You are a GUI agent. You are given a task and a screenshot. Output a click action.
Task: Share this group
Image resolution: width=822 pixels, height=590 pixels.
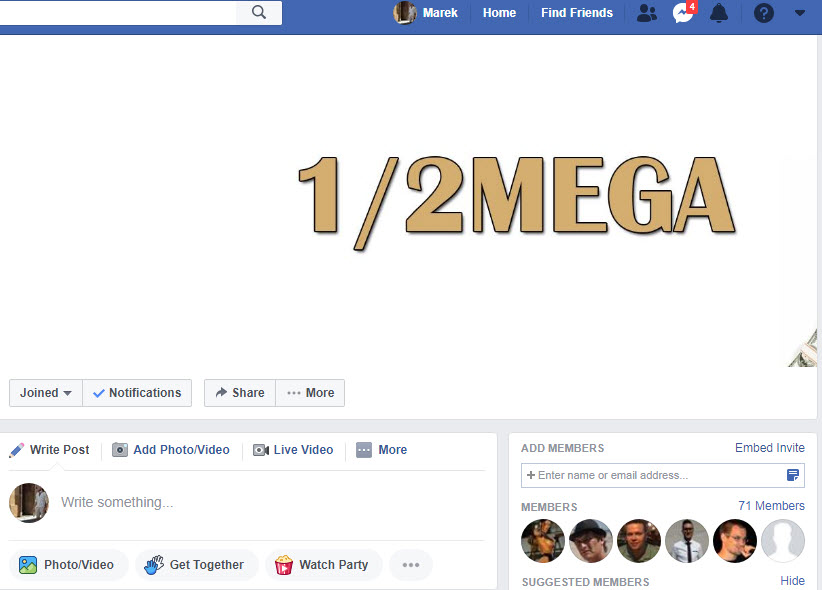tap(240, 393)
